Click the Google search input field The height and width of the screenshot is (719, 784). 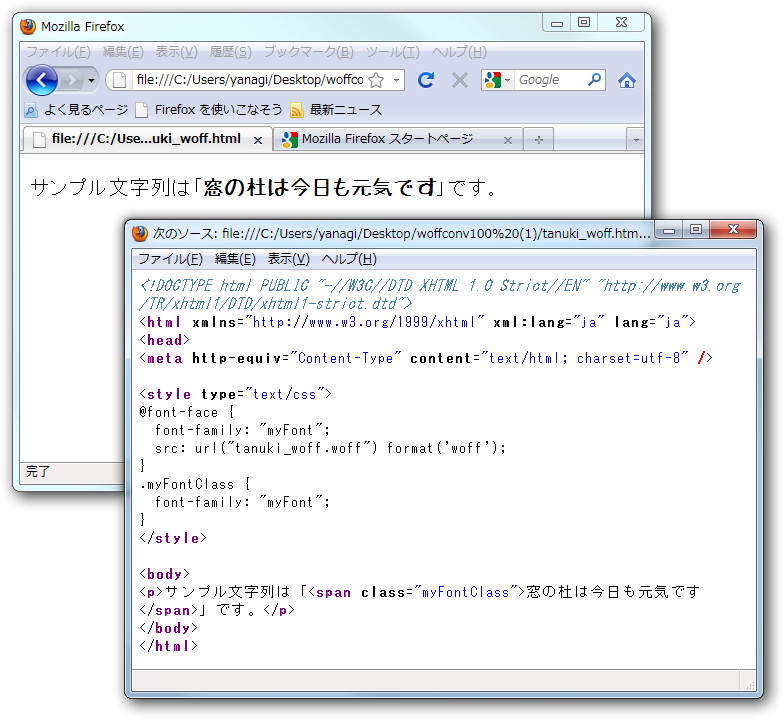550,80
